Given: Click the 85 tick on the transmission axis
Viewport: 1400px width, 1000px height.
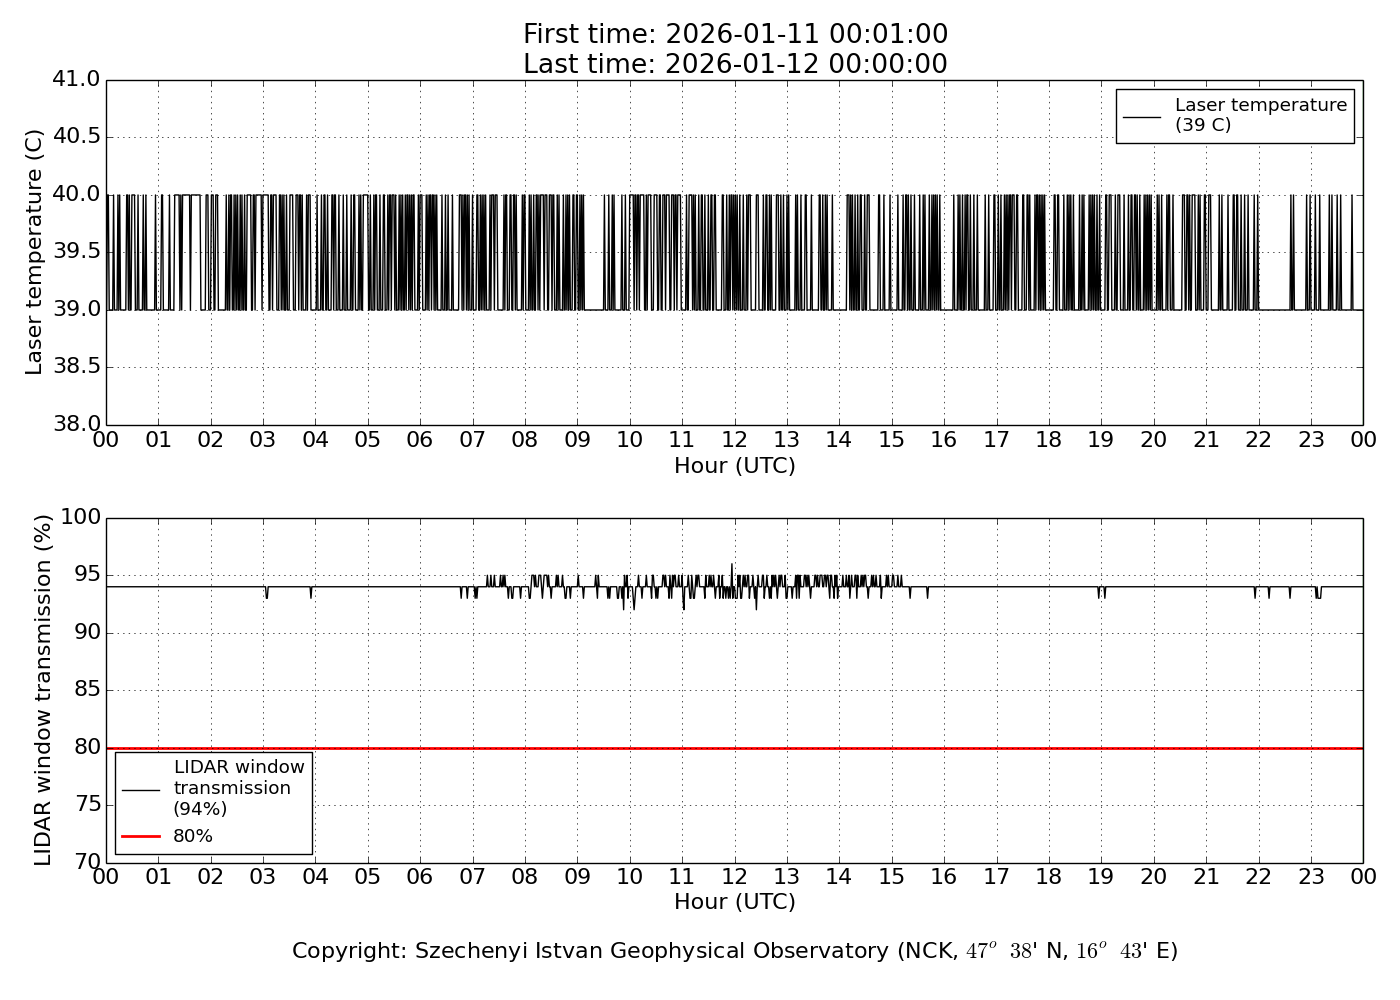Looking at the screenshot, I should coord(87,690).
